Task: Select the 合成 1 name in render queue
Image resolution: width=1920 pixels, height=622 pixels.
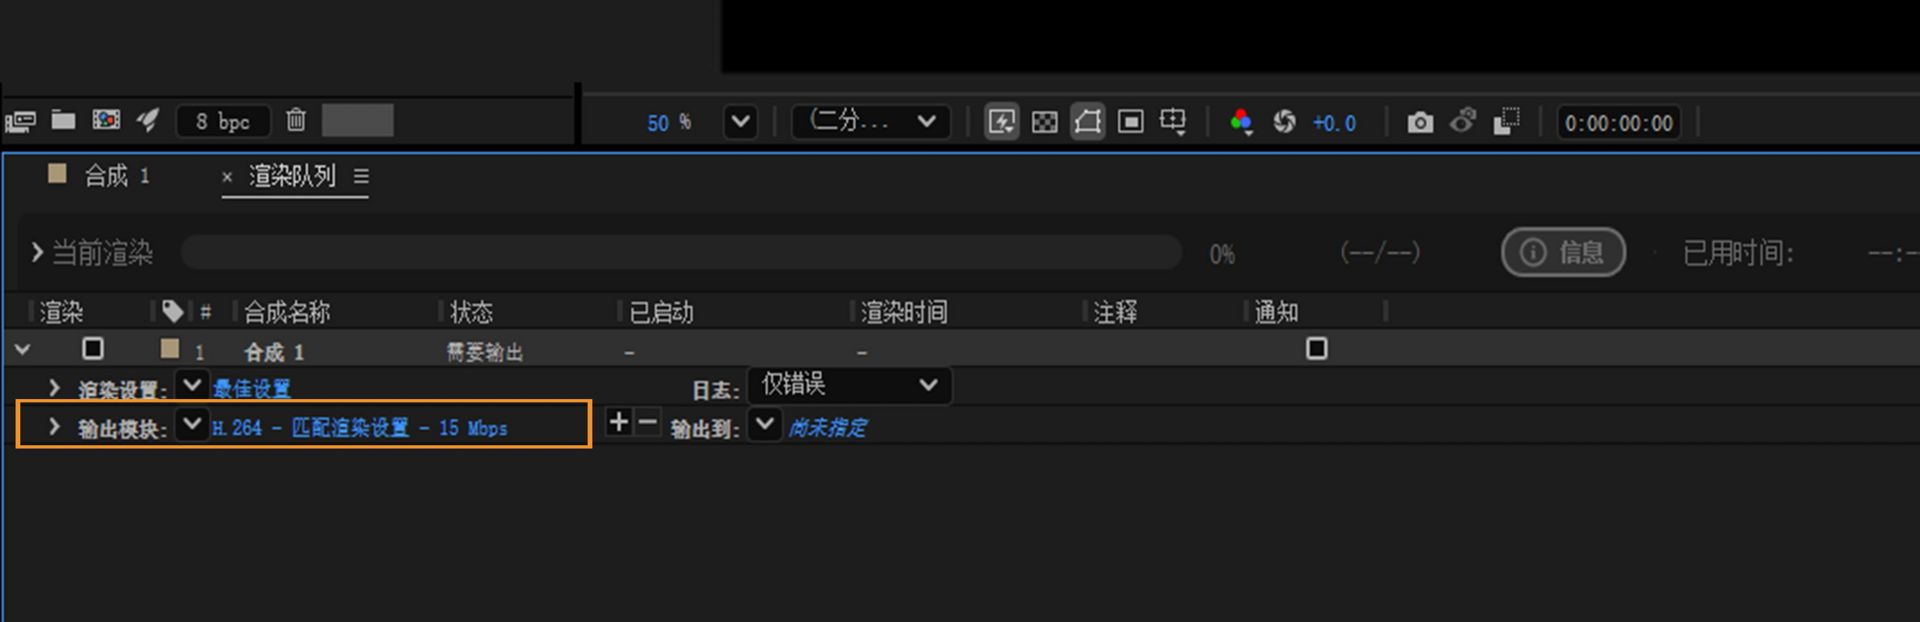Action: tap(274, 352)
